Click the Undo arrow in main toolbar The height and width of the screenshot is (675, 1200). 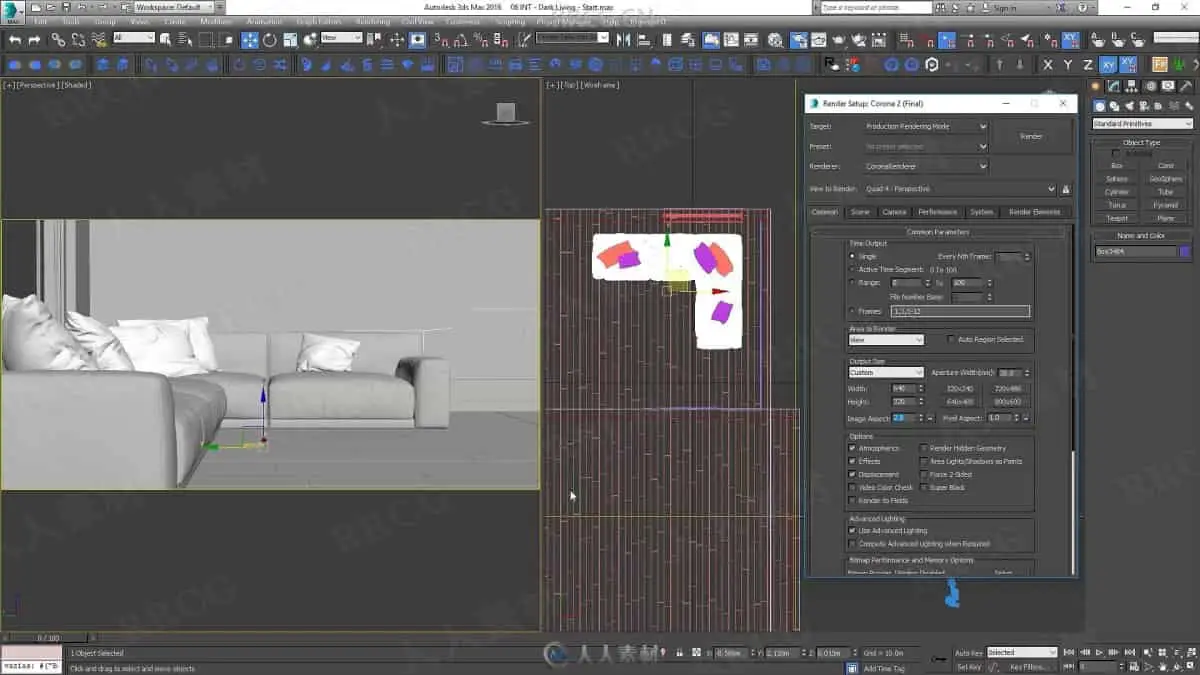coord(15,40)
